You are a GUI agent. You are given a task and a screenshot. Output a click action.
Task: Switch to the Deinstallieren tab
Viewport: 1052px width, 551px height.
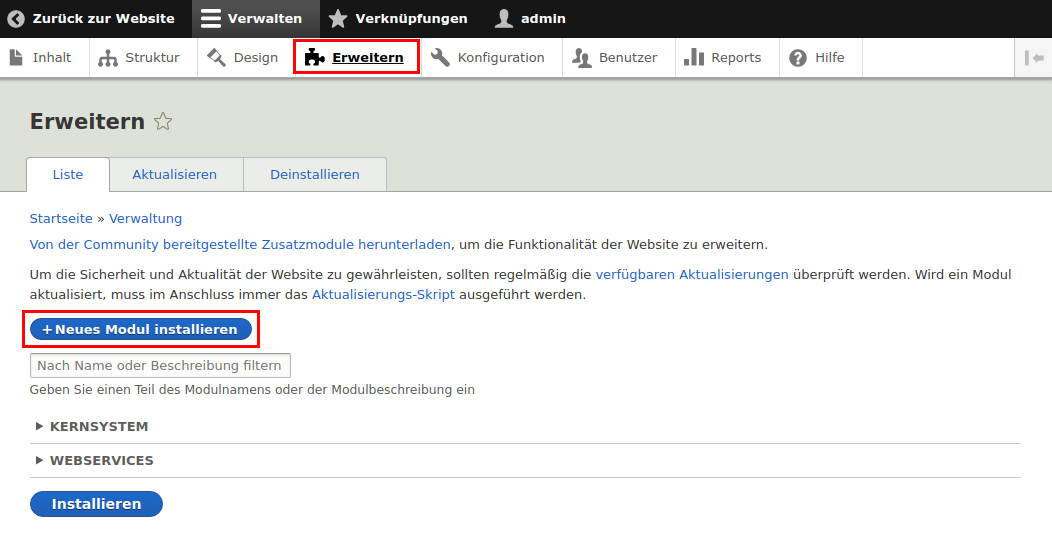tap(315, 175)
